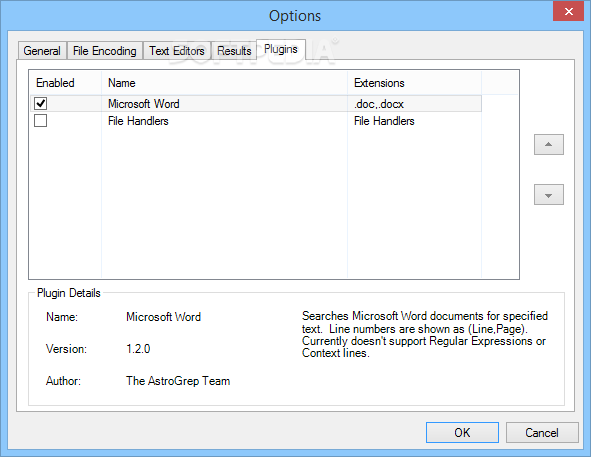Close the Options dialog window
Viewport: 591px width, 457px height.
click(568, 11)
